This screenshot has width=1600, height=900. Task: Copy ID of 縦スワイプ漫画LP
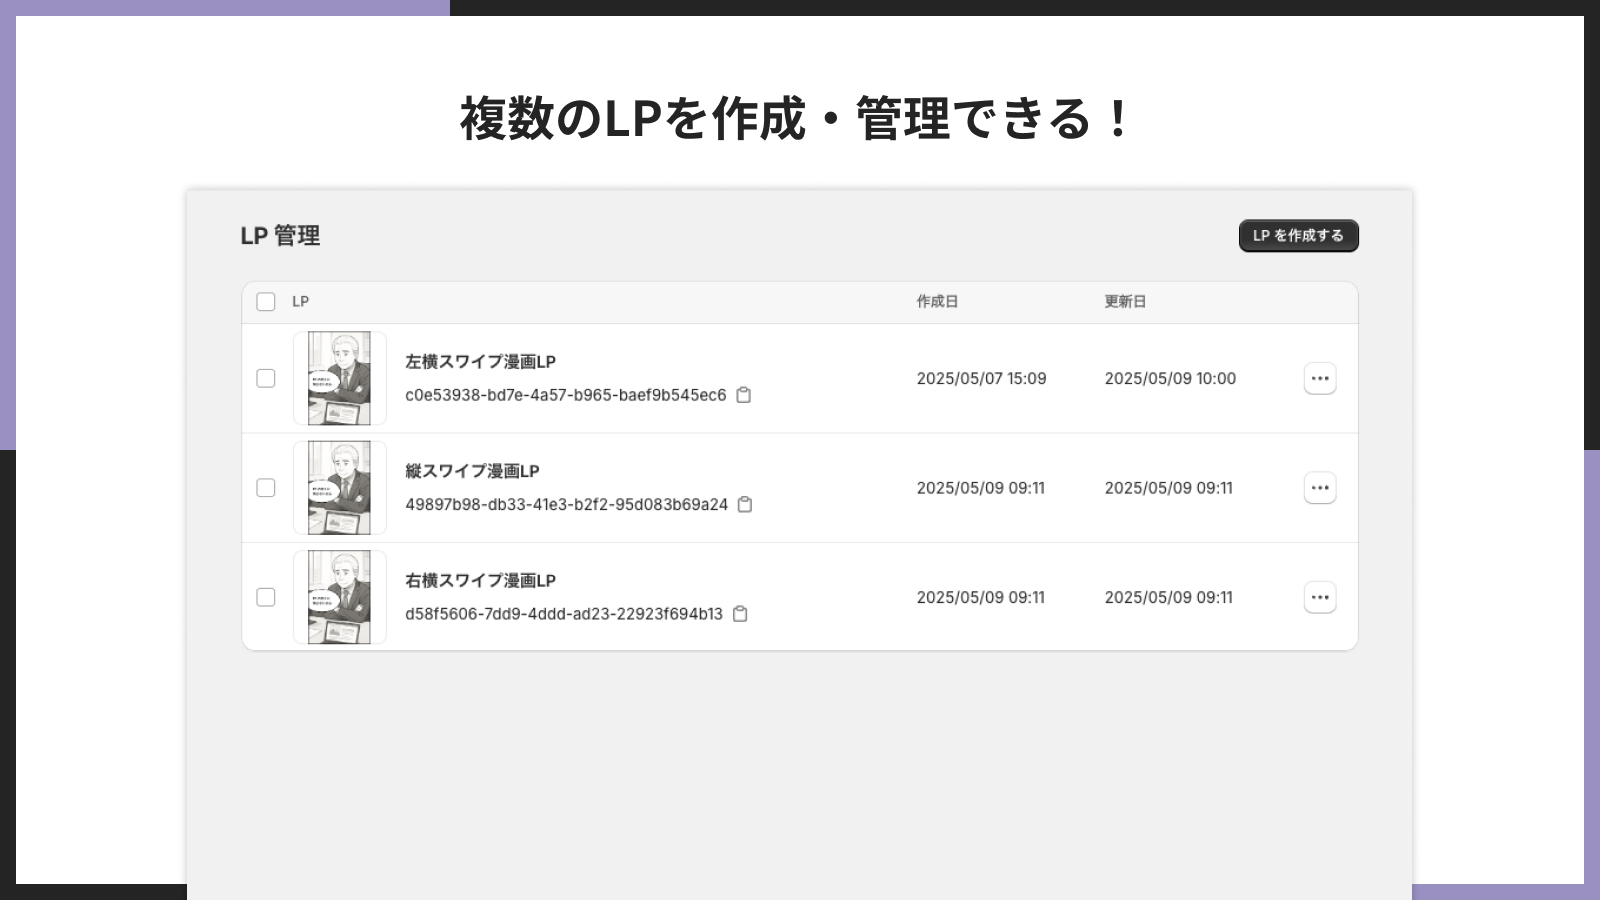(745, 504)
